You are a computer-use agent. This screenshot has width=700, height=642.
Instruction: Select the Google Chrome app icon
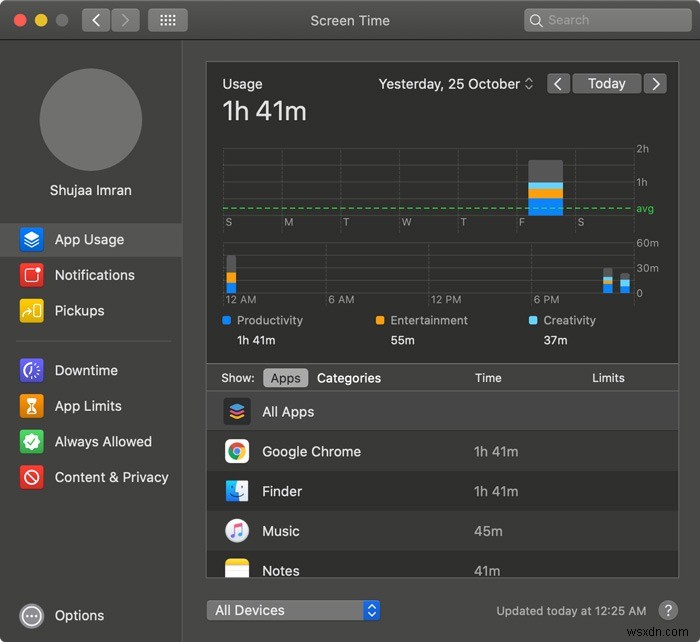pos(237,451)
